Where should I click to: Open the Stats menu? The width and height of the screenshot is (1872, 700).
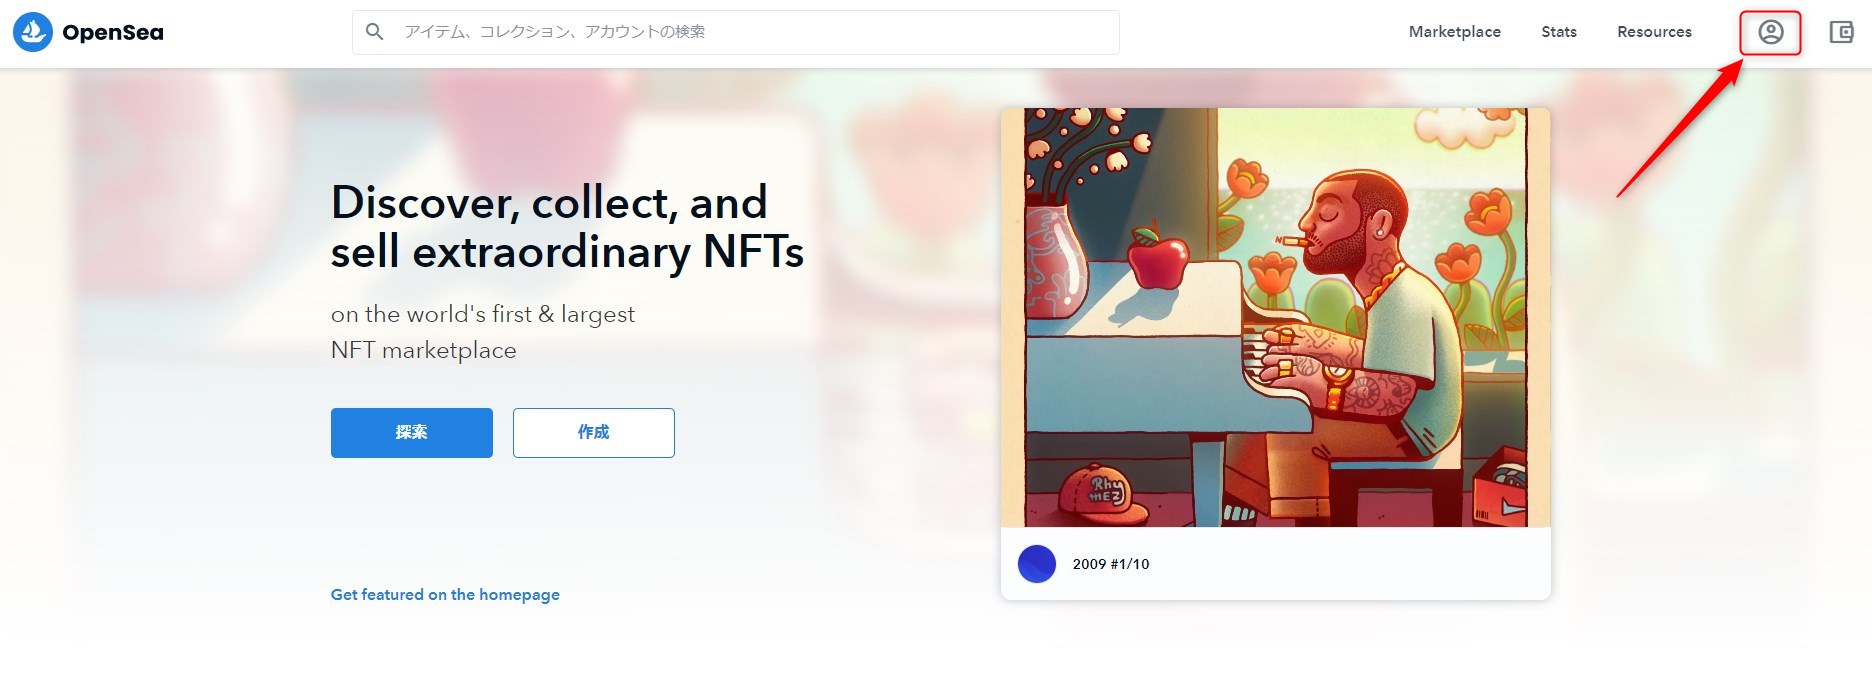tap(1558, 32)
